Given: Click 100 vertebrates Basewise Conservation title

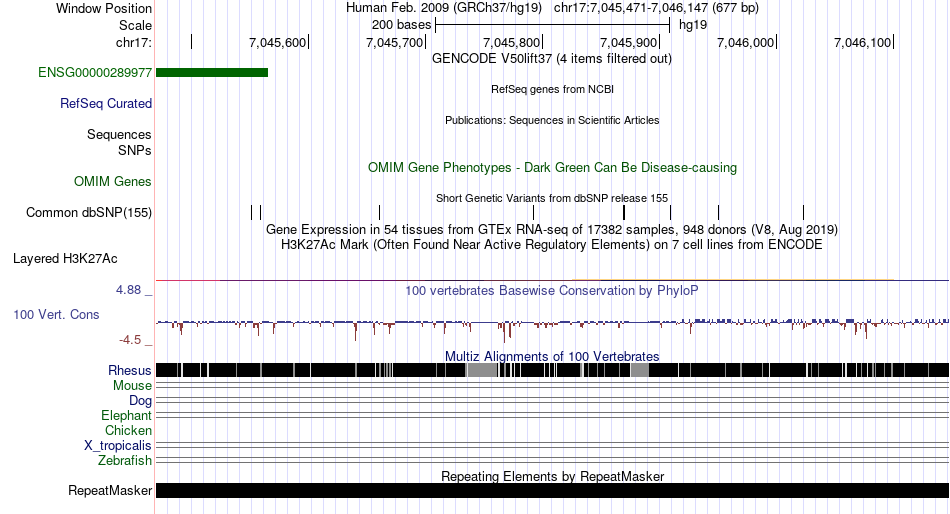Looking at the screenshot, I should click(x=552, y=291).
